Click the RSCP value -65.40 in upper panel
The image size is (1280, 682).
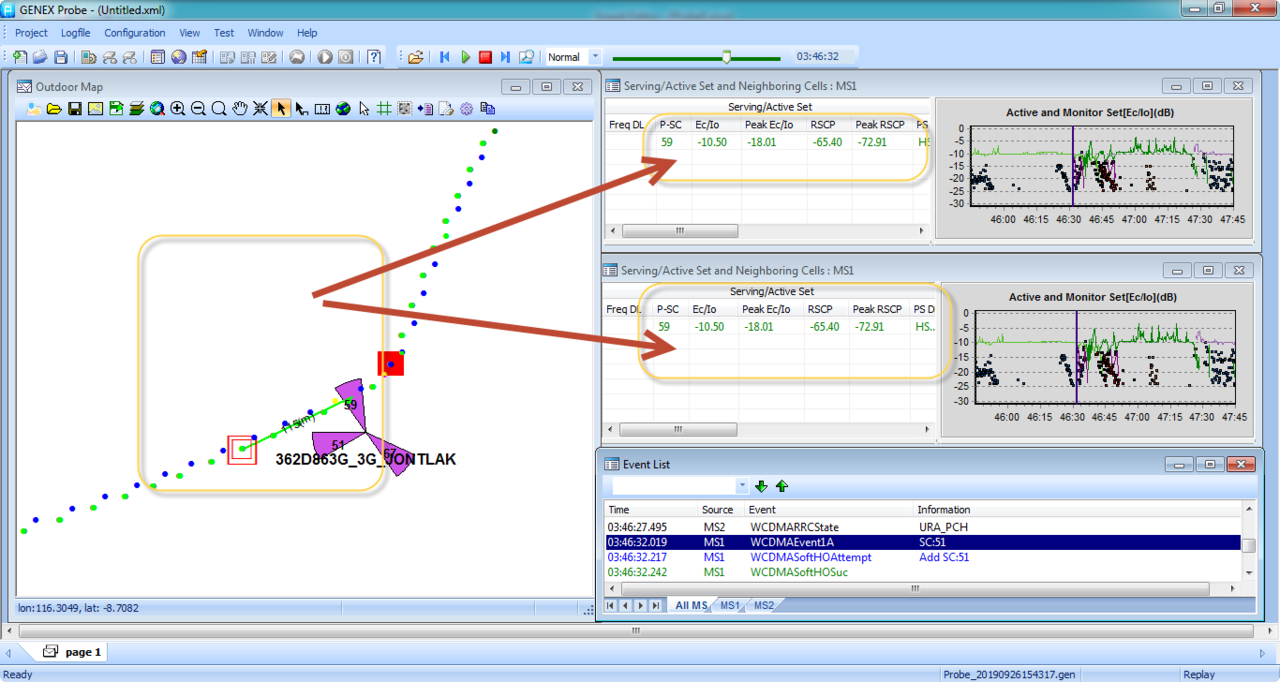pyautogui.click(x=826, y=142)
